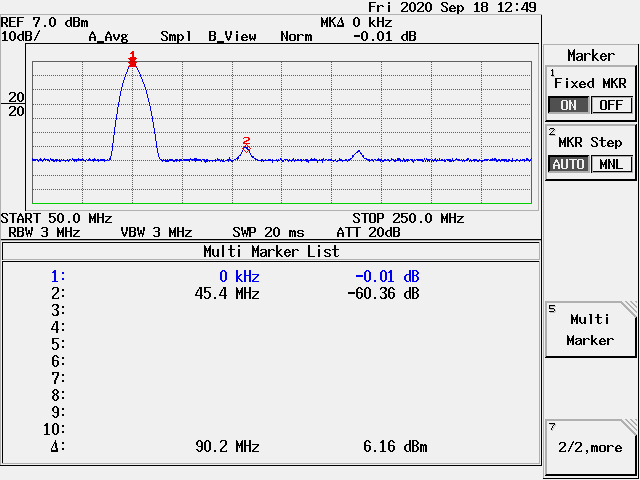The height and width of the screenshot is (480, 640).
Task: Click the Multi Marker List header
Action: [x=271, y=251]
